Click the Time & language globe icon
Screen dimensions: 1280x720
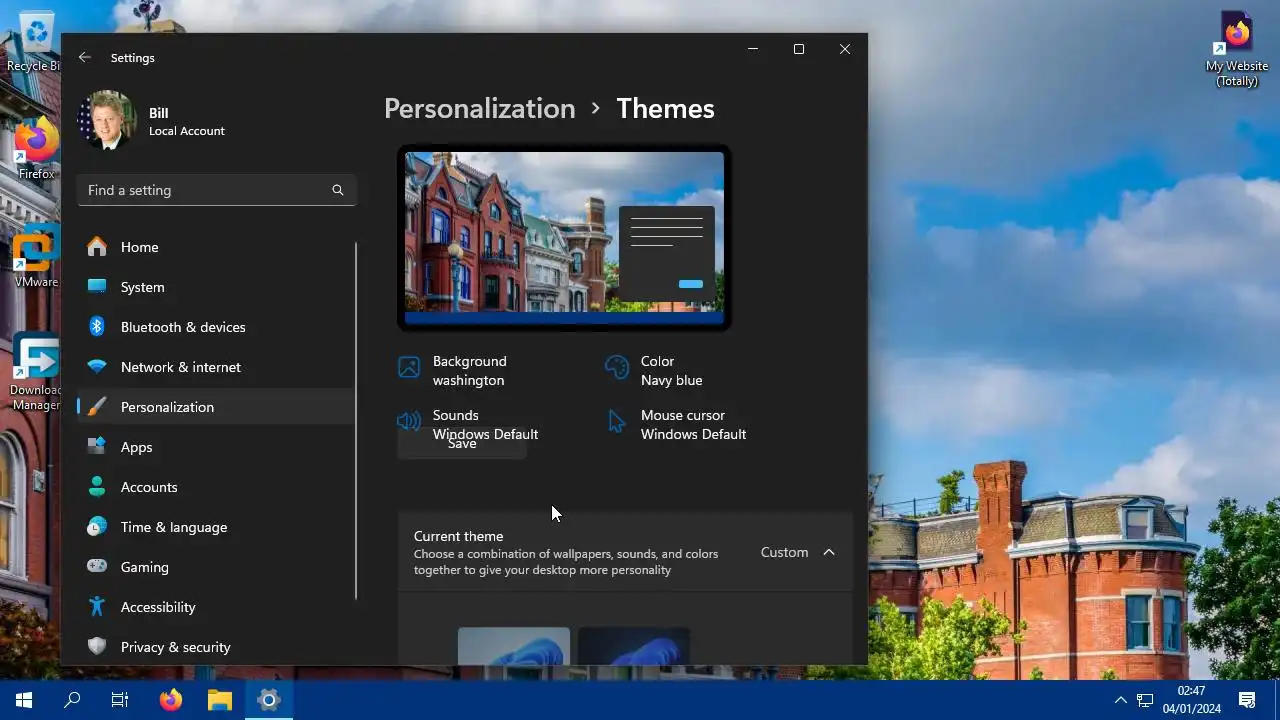click(97, 527)
